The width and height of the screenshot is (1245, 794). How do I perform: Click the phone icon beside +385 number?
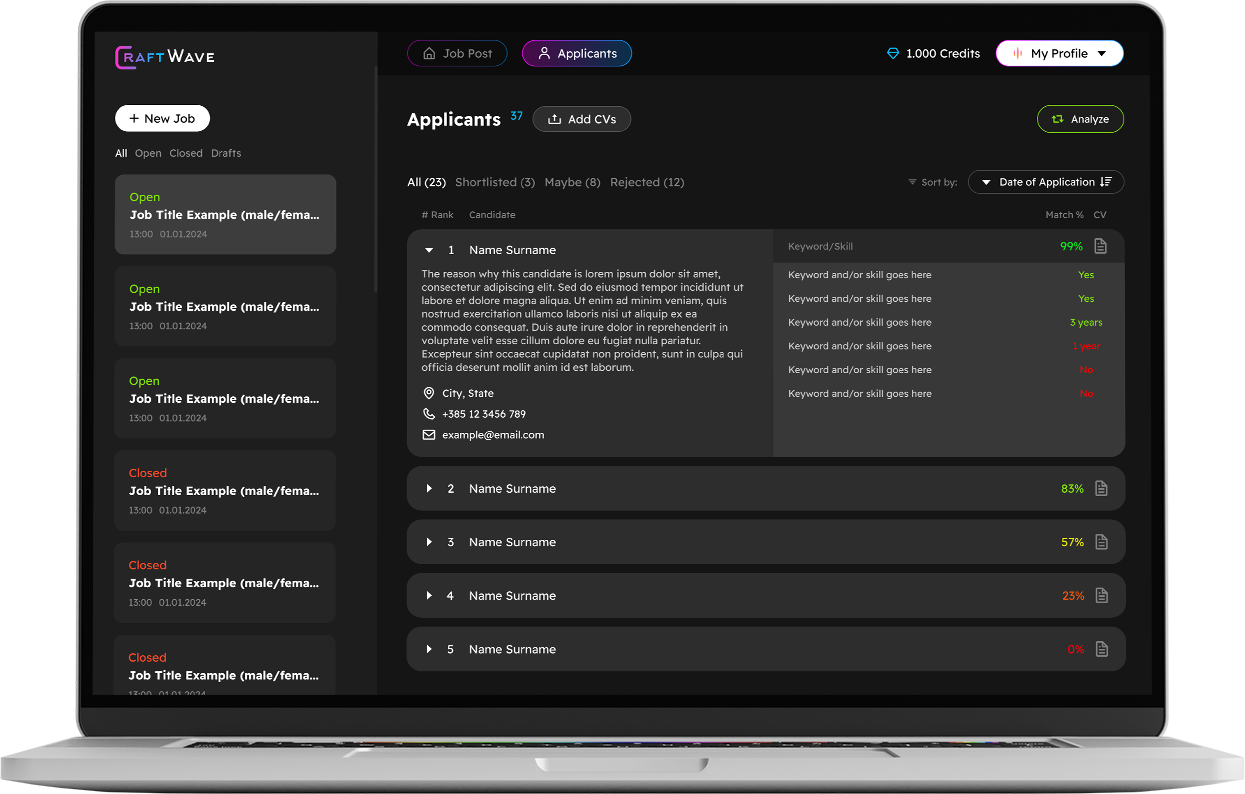(429, 414)
